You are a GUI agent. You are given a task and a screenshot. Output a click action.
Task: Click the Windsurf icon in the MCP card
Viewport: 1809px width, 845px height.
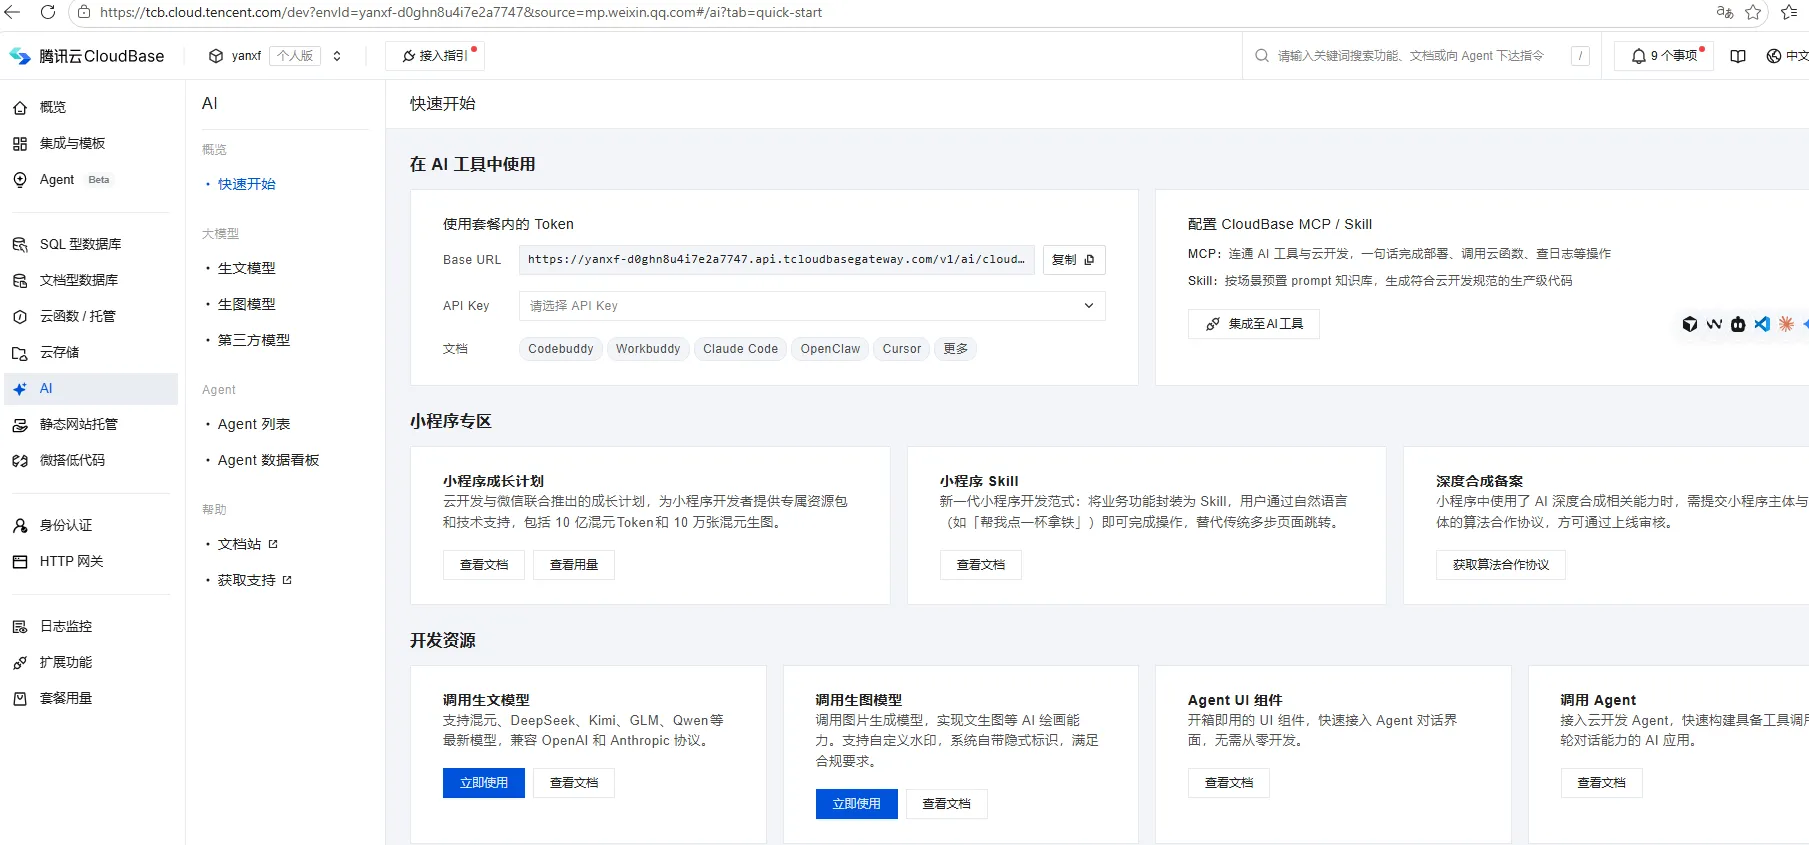point(1714,324)
